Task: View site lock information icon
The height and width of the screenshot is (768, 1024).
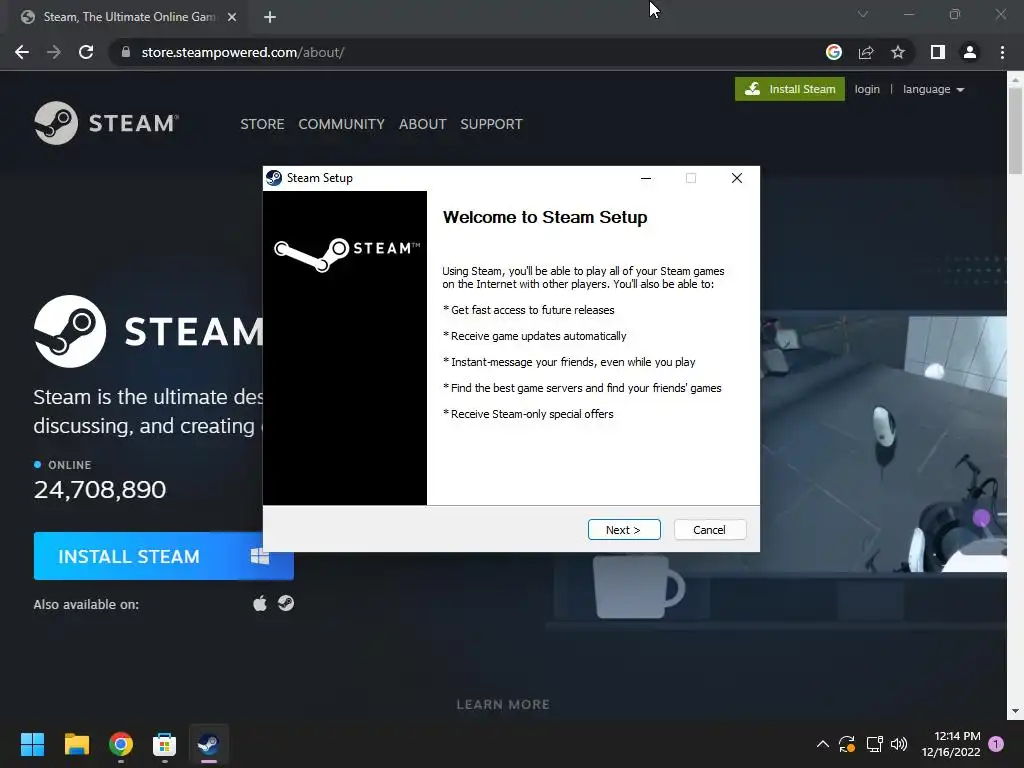Action: (125, 52)
